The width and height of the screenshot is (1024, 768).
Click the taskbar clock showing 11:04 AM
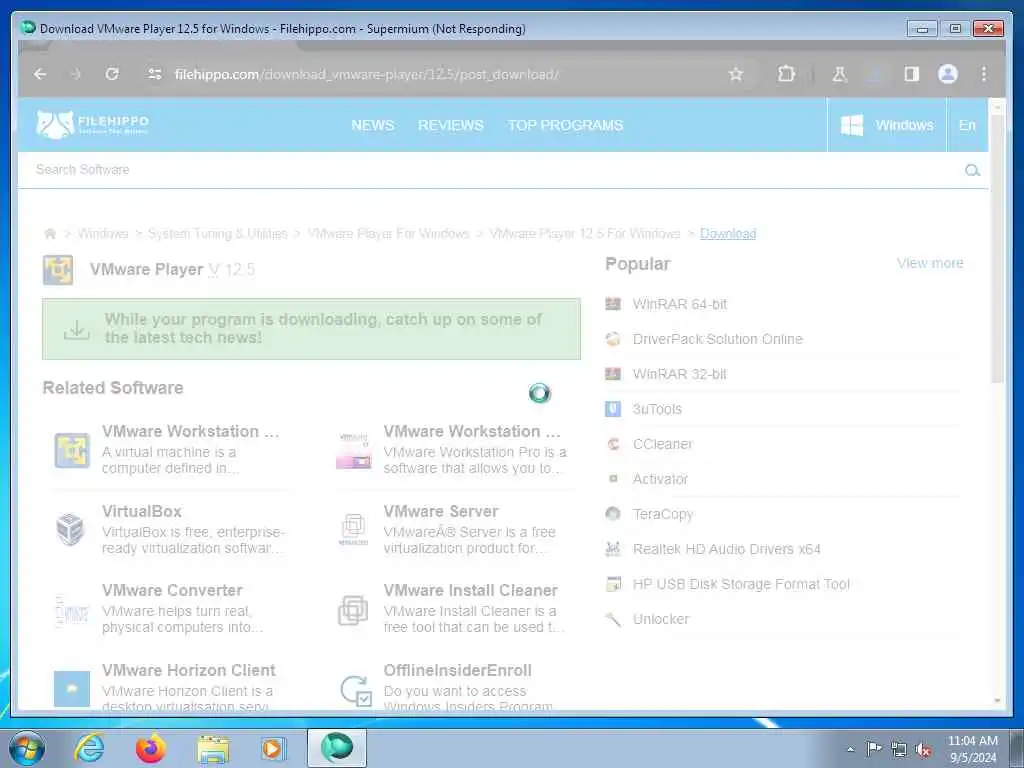click(972, 749)
